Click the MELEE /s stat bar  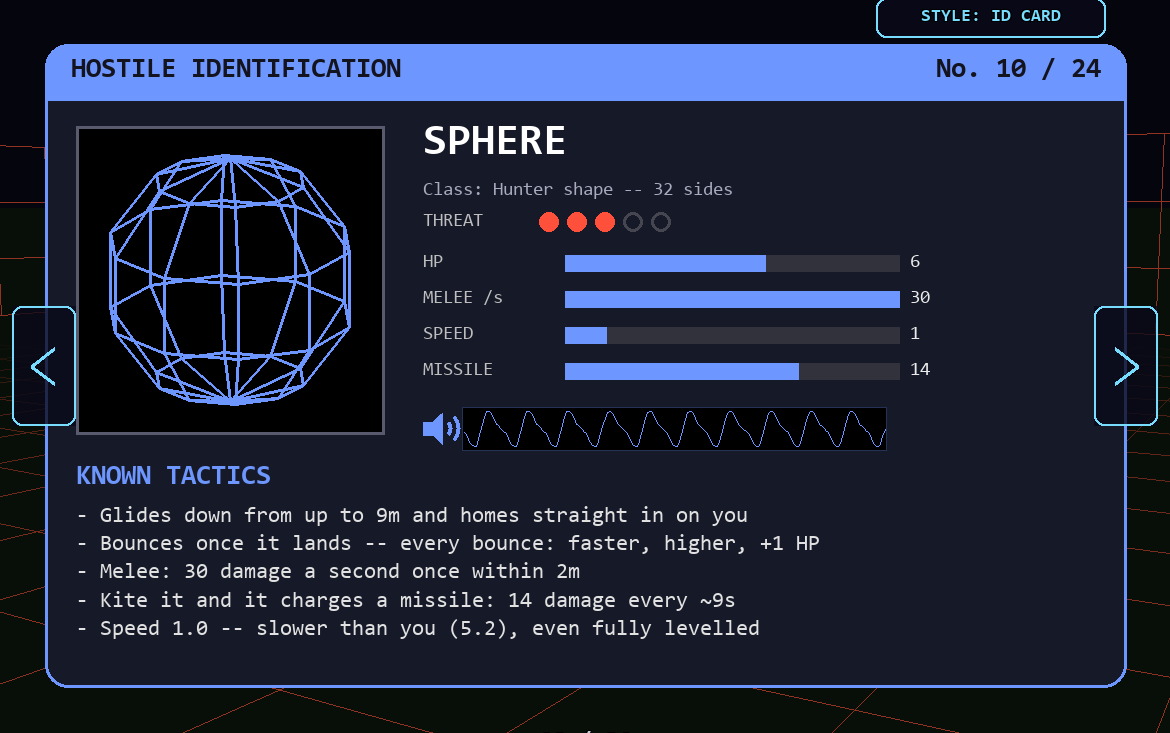pyautogui.click(x=732, y=299)
